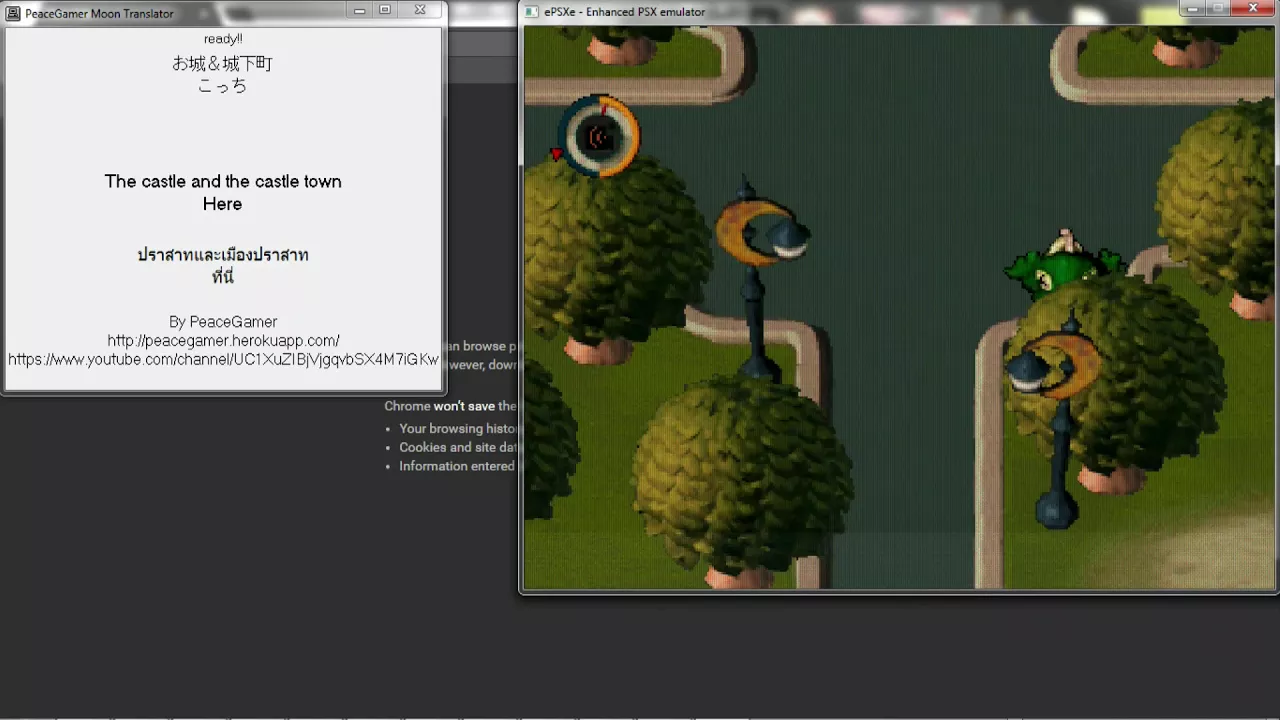
Task: Click the PeaceGamer Moon Translator window icon
Action: click(x=13, y=13)
